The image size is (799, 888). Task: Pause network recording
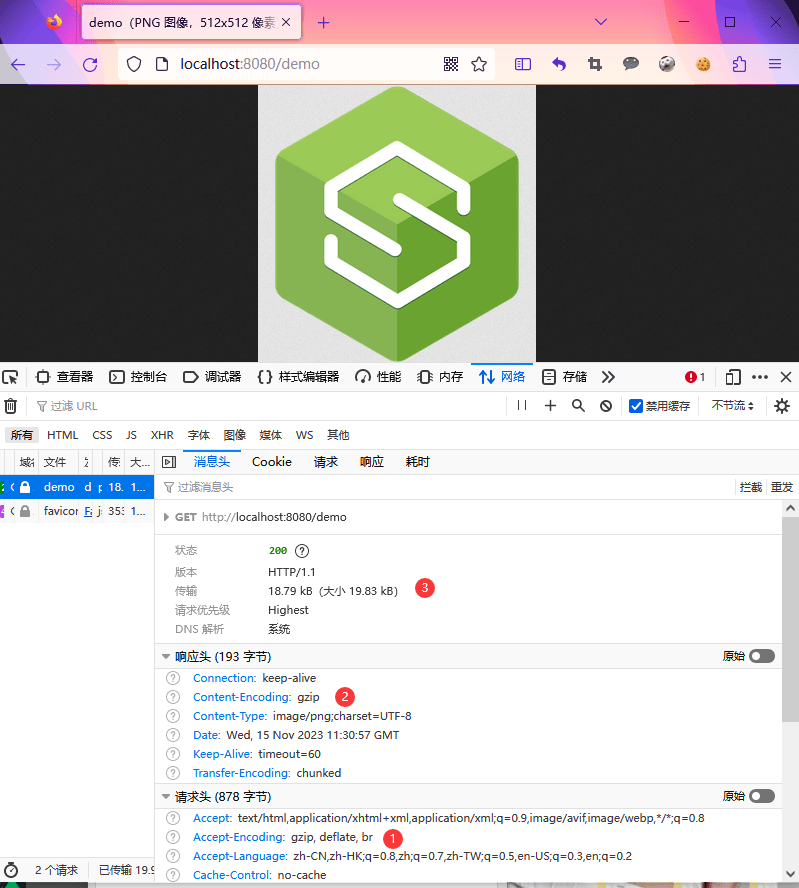[522, 405]
